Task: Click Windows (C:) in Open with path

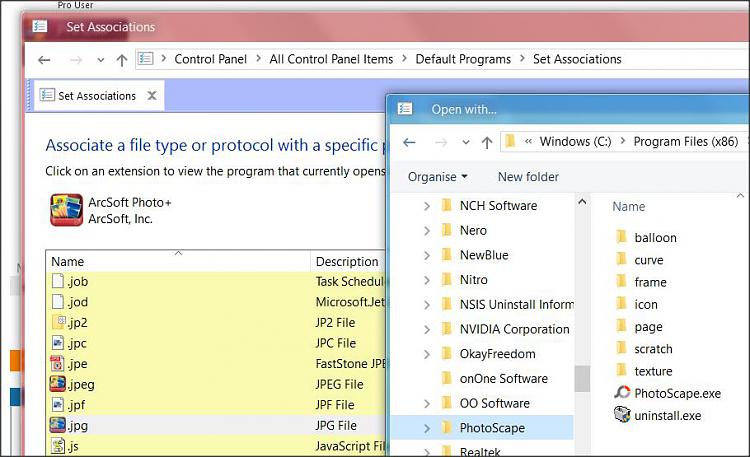Action: tap(575, 142)
